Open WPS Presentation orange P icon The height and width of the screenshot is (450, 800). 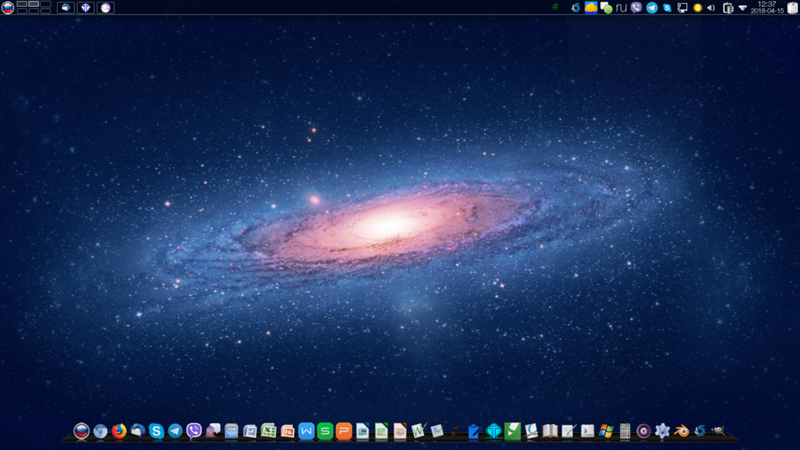344,431
